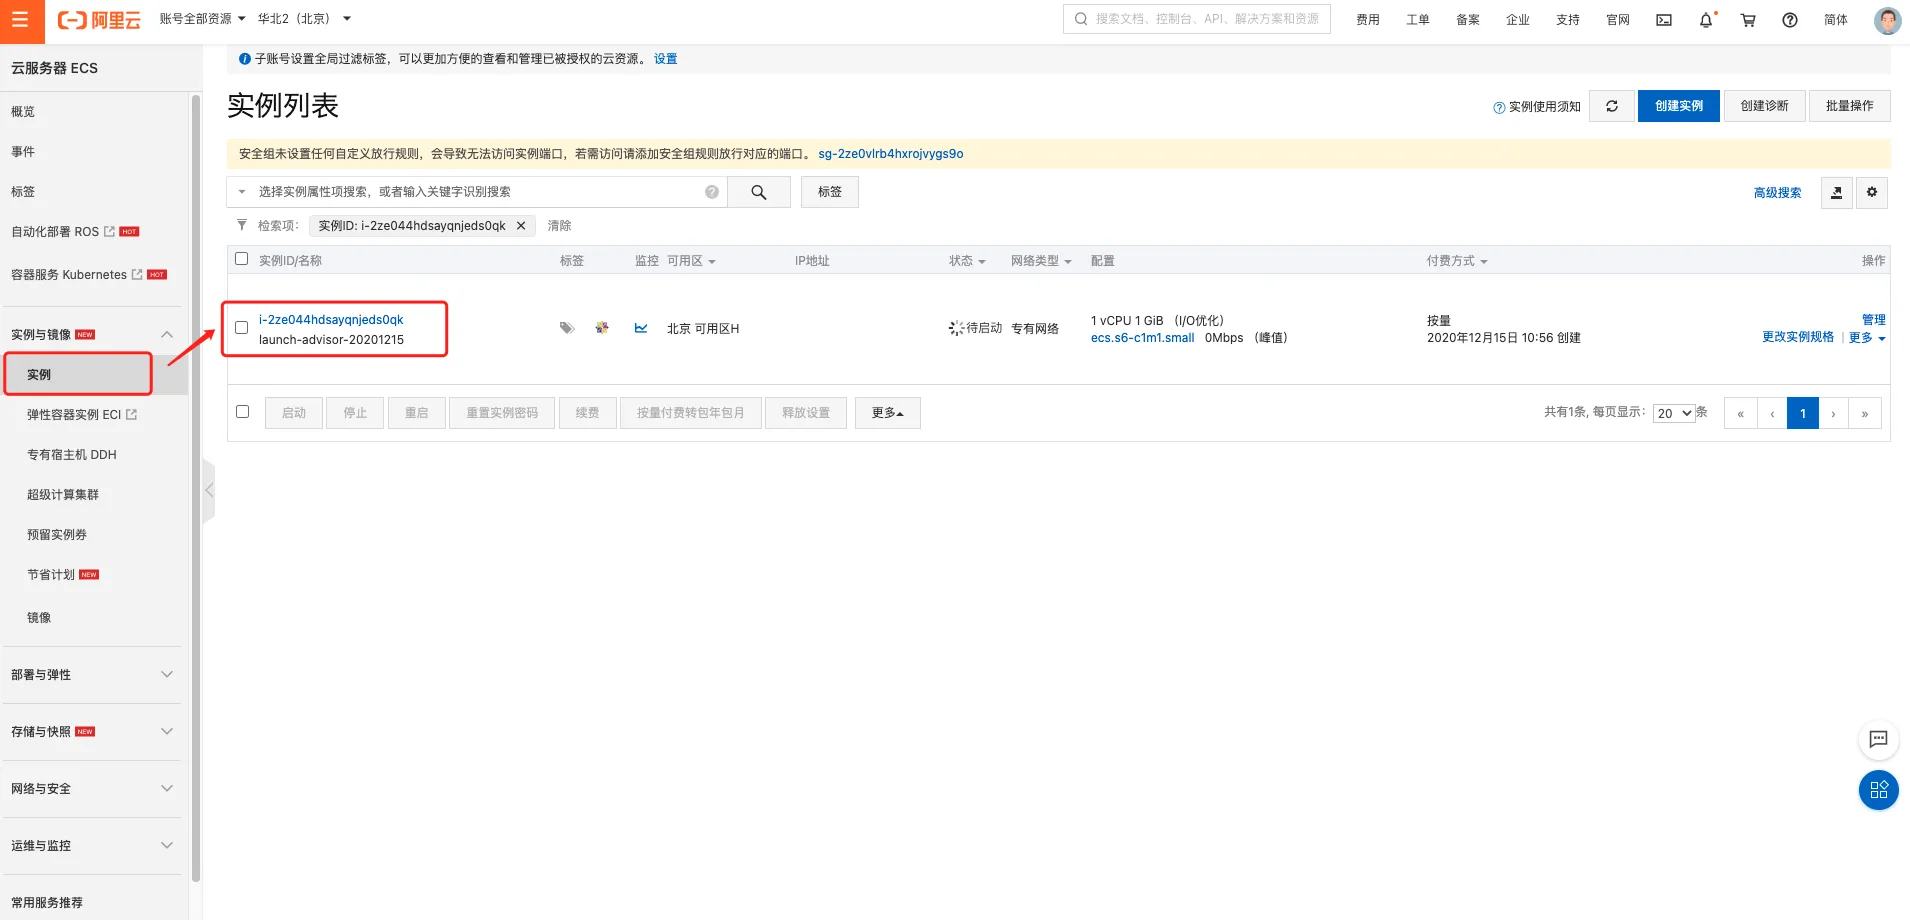
Task: Open 镜像 in the sidebar menu
Action: (x=39, y=618)
